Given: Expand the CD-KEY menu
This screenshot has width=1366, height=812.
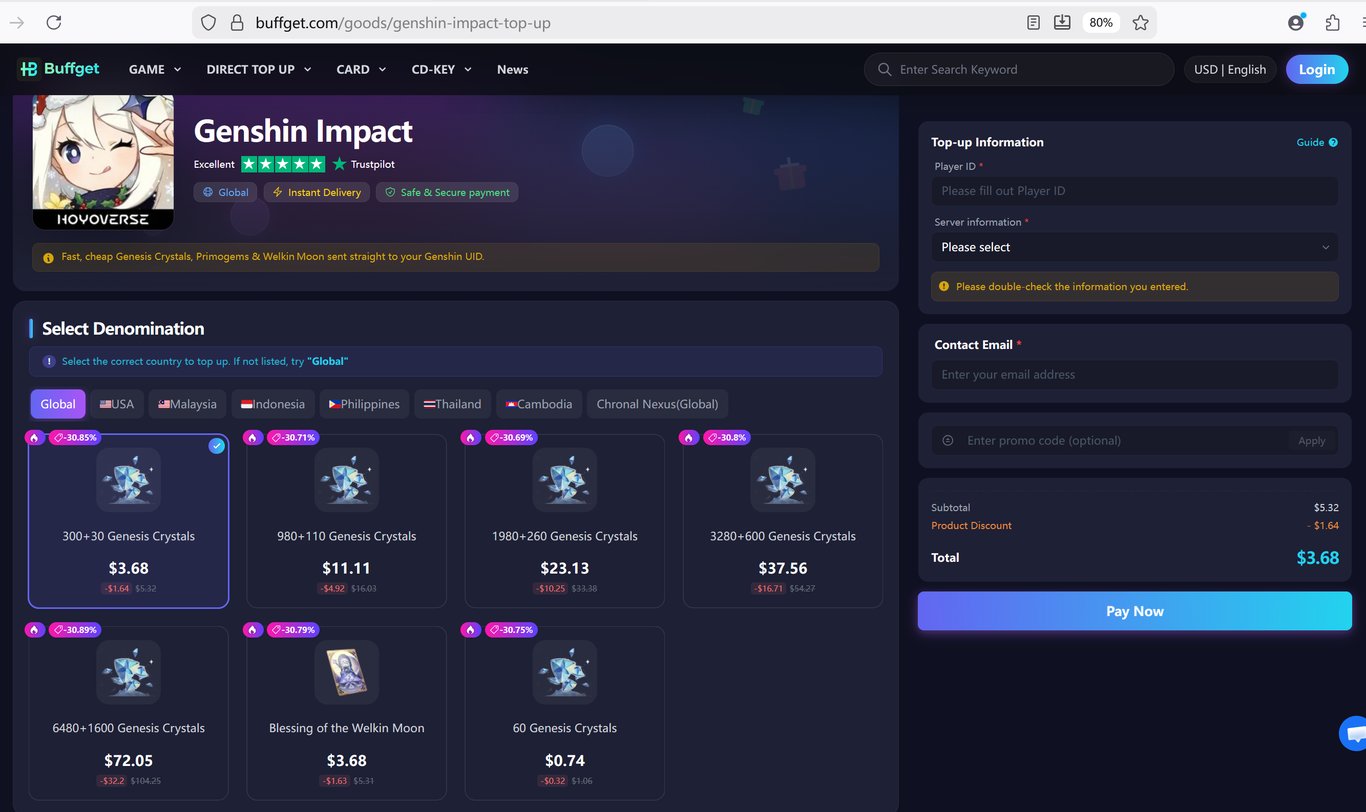Looking at the screenshot, I should pyautogui.click(x=441, y=69).
